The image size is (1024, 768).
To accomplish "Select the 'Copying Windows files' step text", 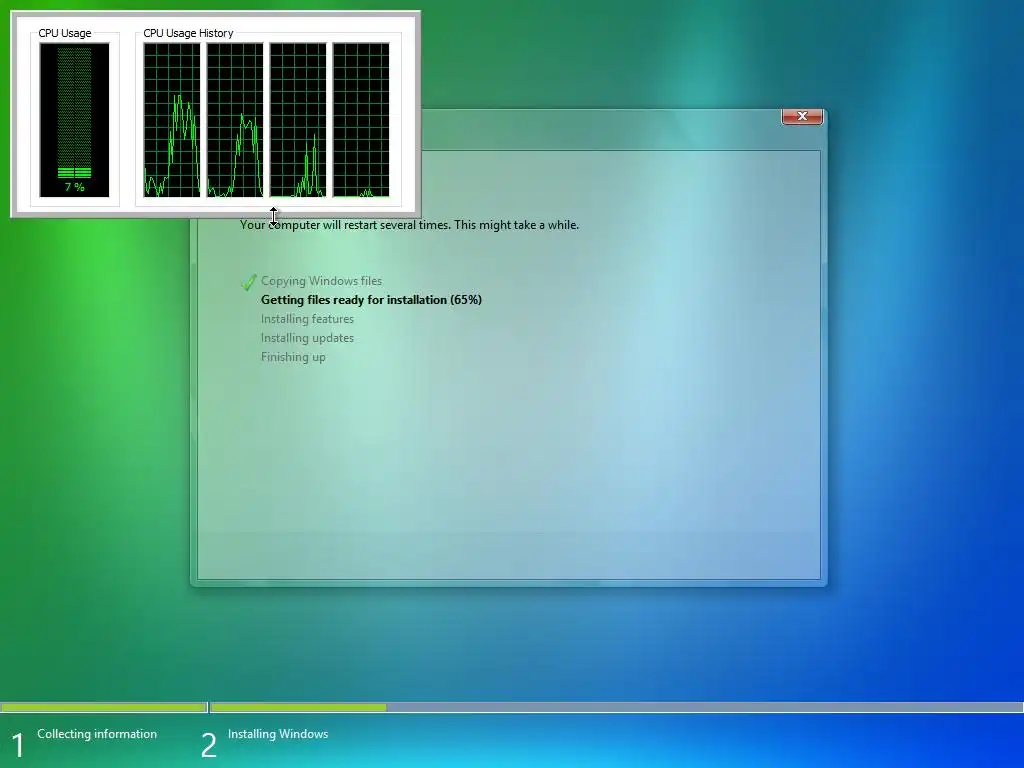I will pos(321,281).
